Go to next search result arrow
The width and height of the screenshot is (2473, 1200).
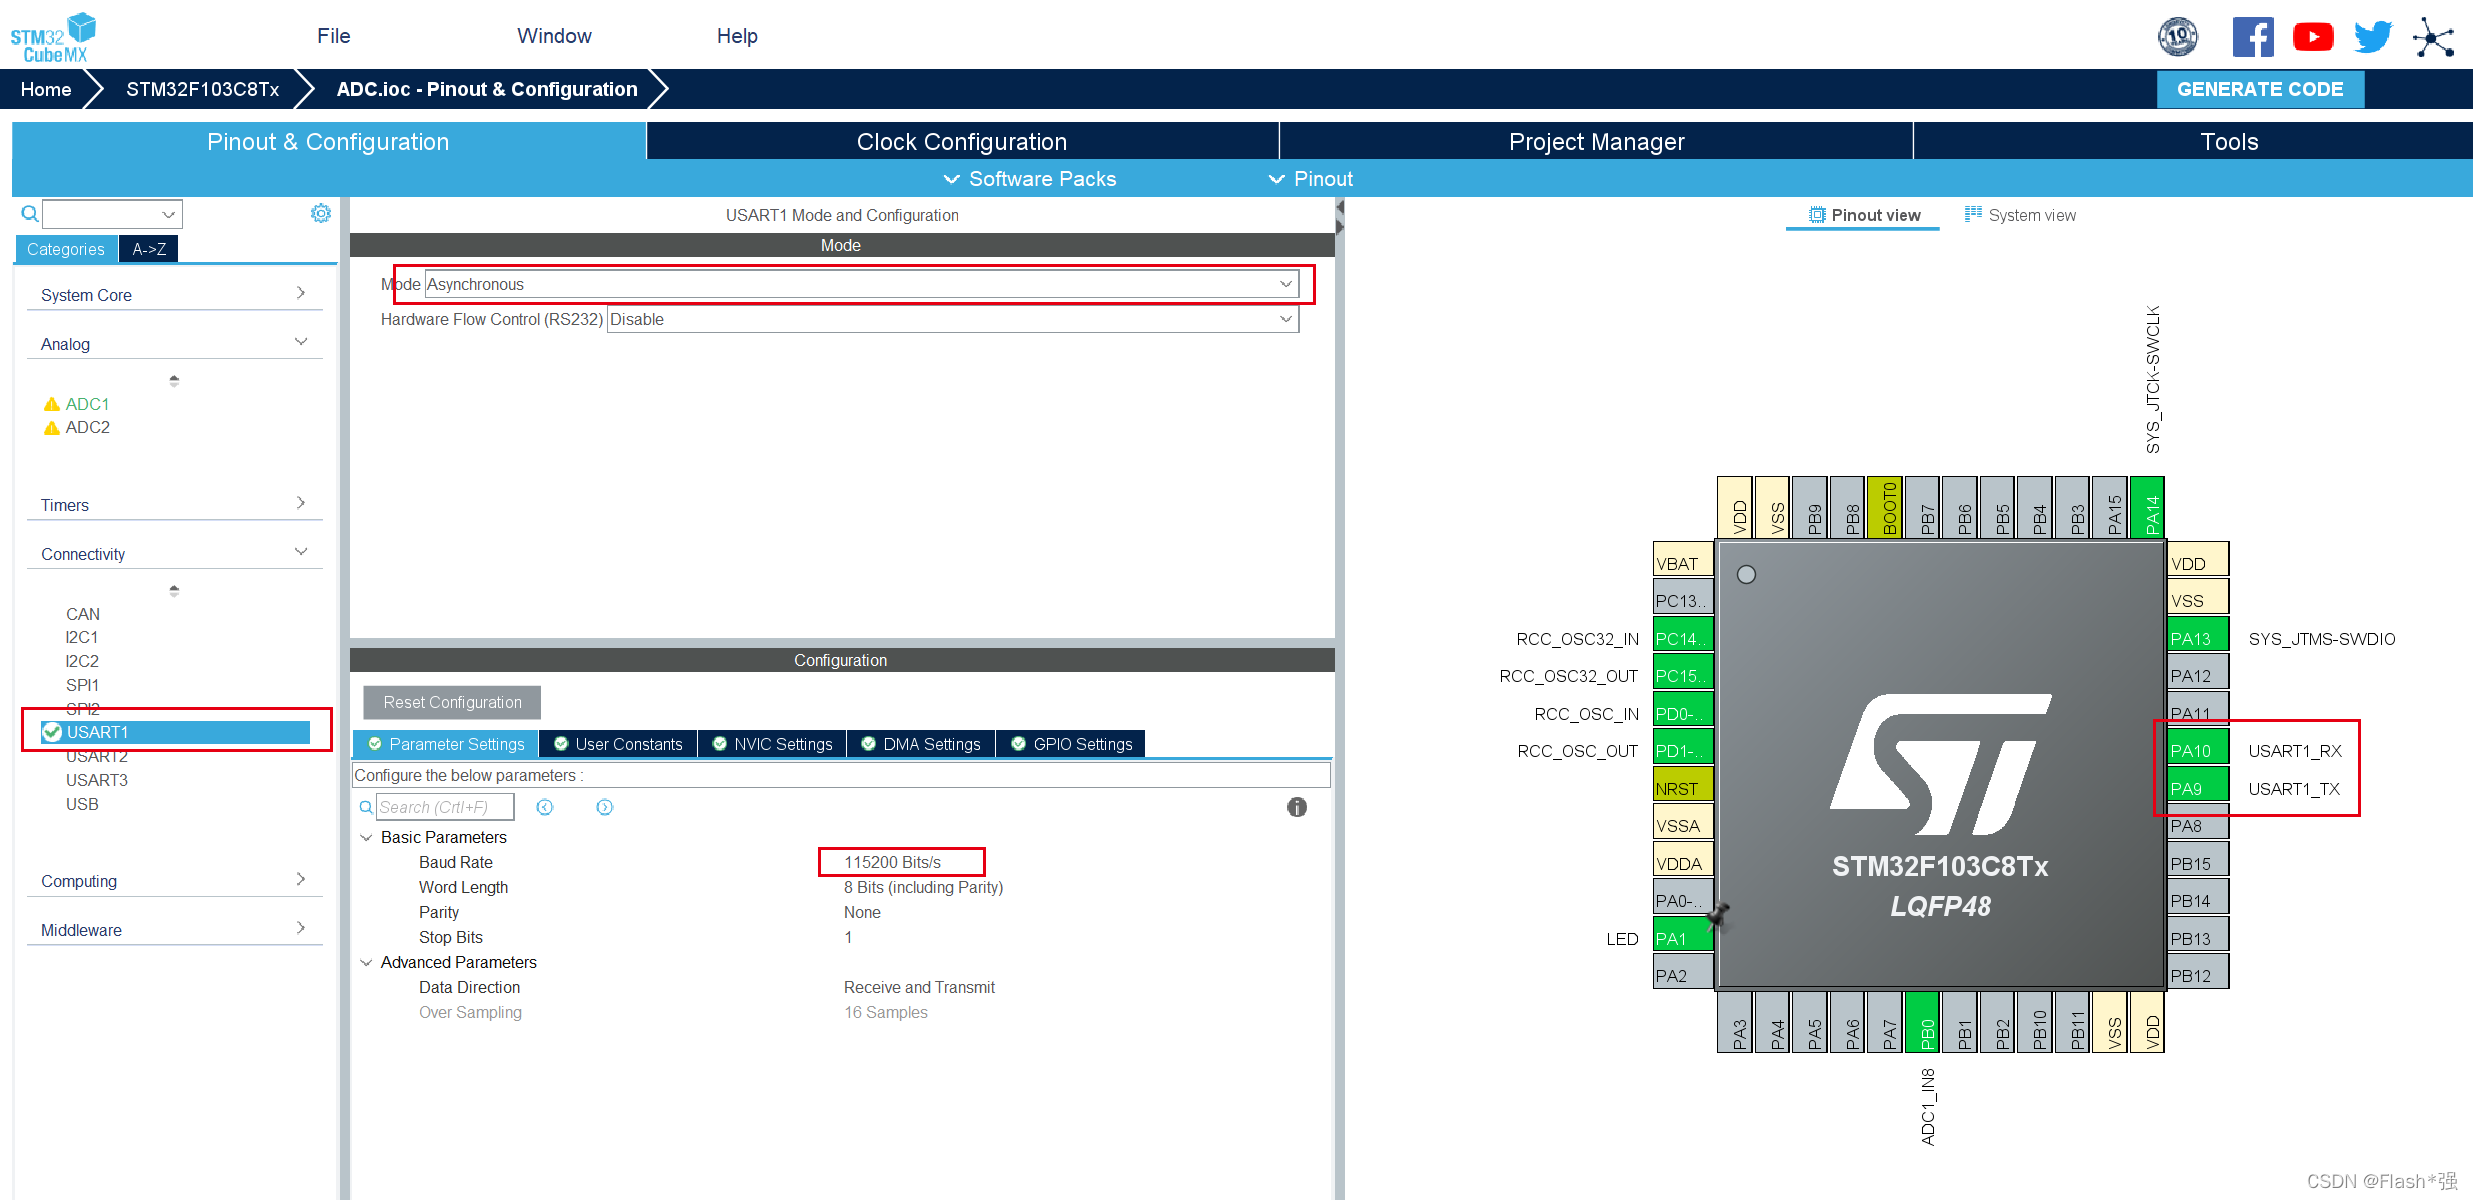pos(604,807)
